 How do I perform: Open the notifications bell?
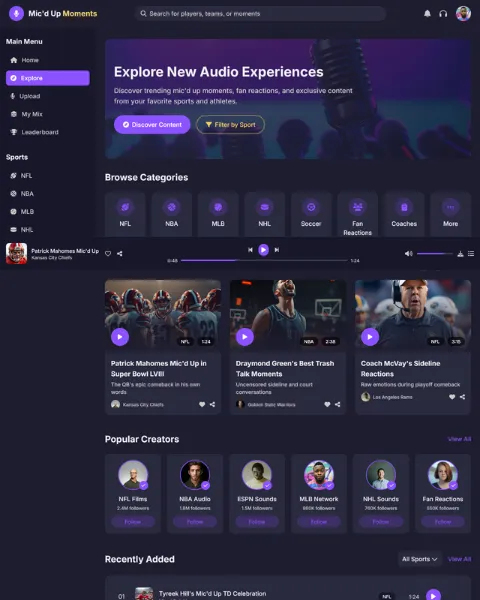(x=427, y=14)
